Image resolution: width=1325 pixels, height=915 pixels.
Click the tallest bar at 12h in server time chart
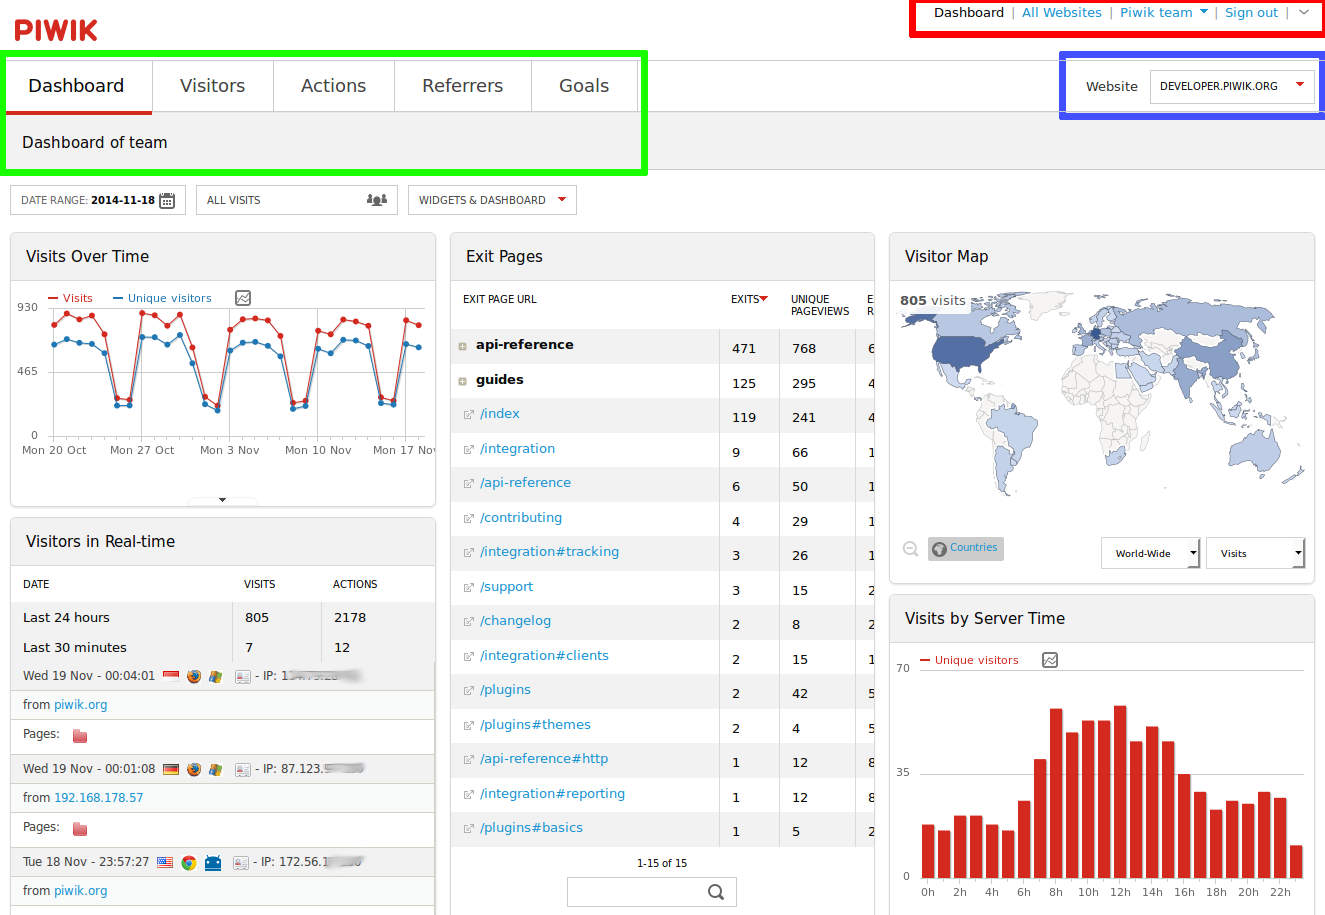click(x=1120, y=792)
